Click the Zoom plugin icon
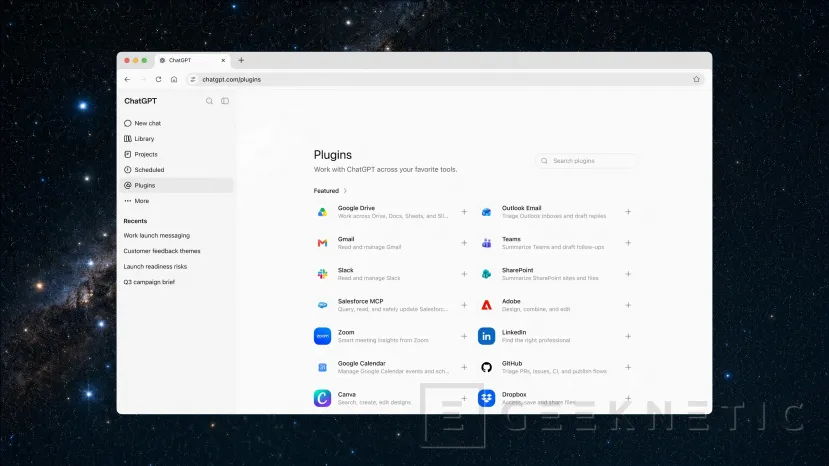Viewport: 829px width, 466px height. pyautogui.click(x=322, y=336)
